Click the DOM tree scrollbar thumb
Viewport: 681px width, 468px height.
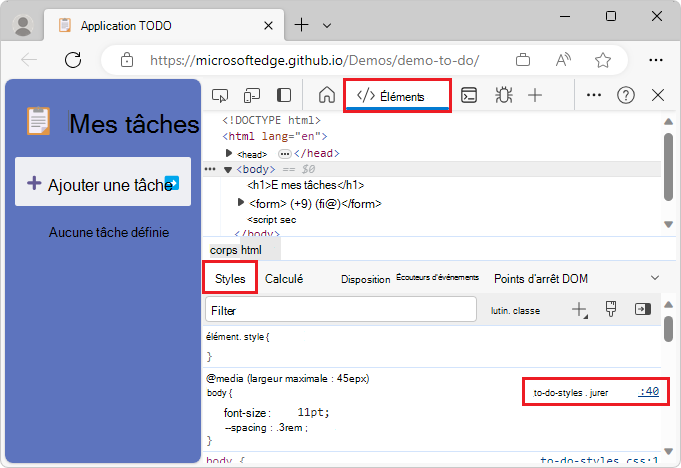668,167
